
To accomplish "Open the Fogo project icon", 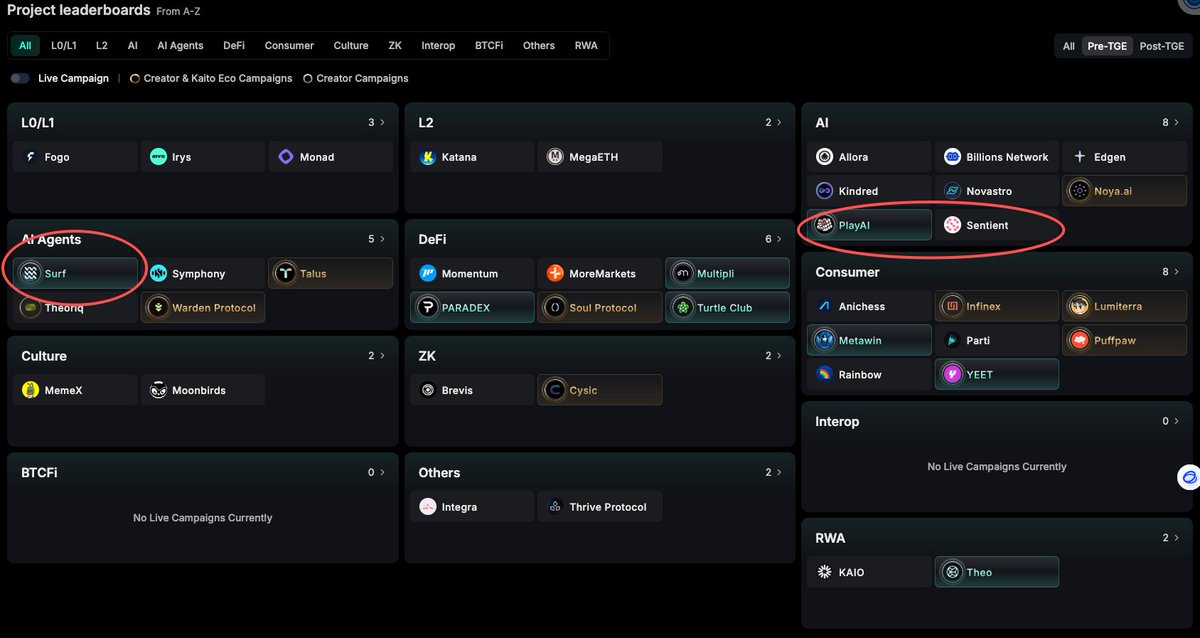I will coord(30,157).
